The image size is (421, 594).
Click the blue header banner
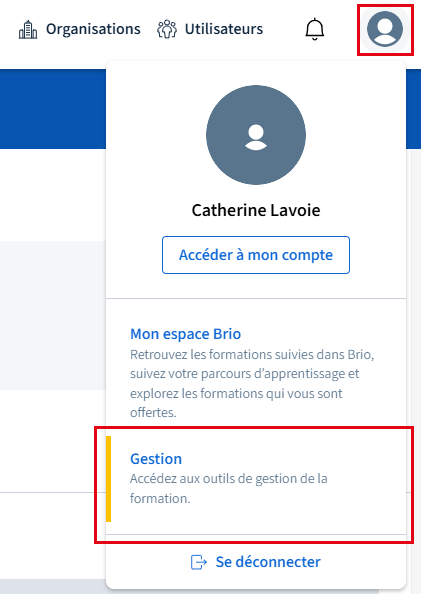[x=53, y=109]
